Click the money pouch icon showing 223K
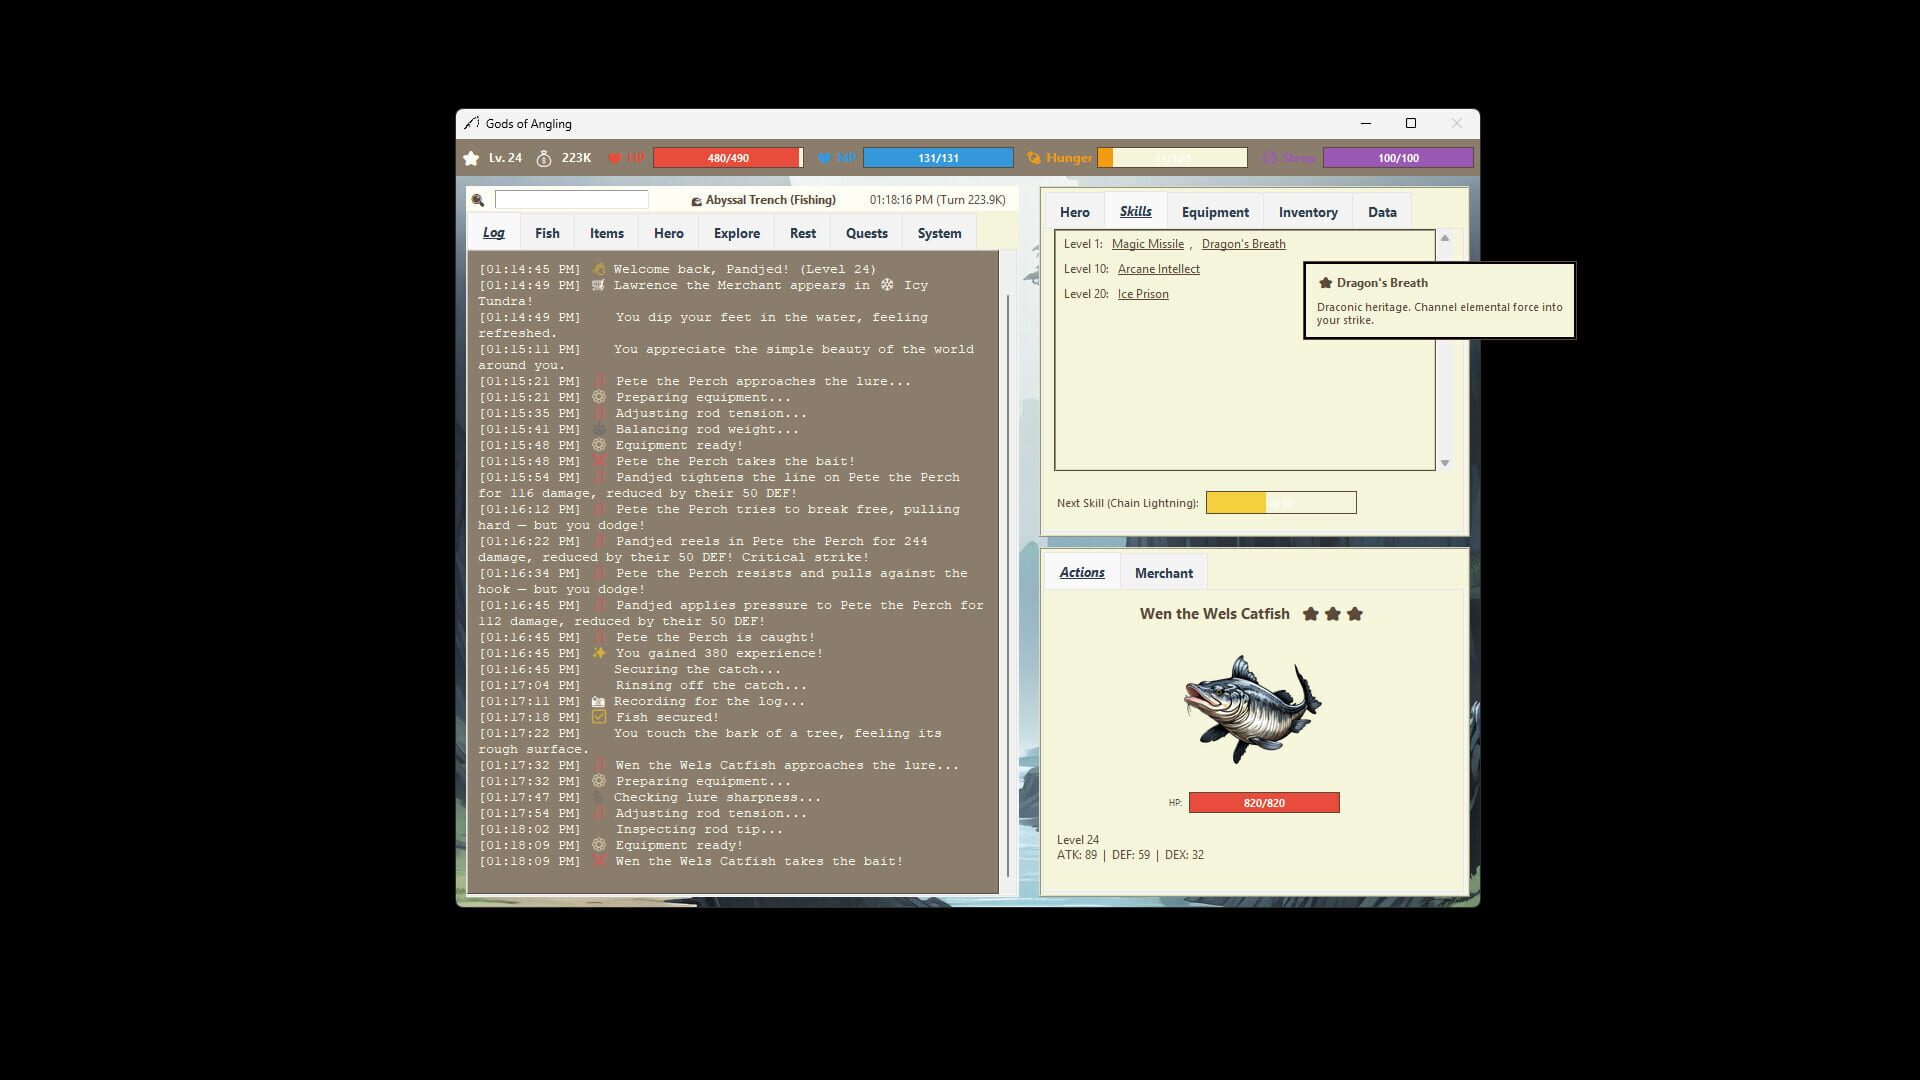Viewport: 1920px width, 1080px height. click(x=544, y=157)
